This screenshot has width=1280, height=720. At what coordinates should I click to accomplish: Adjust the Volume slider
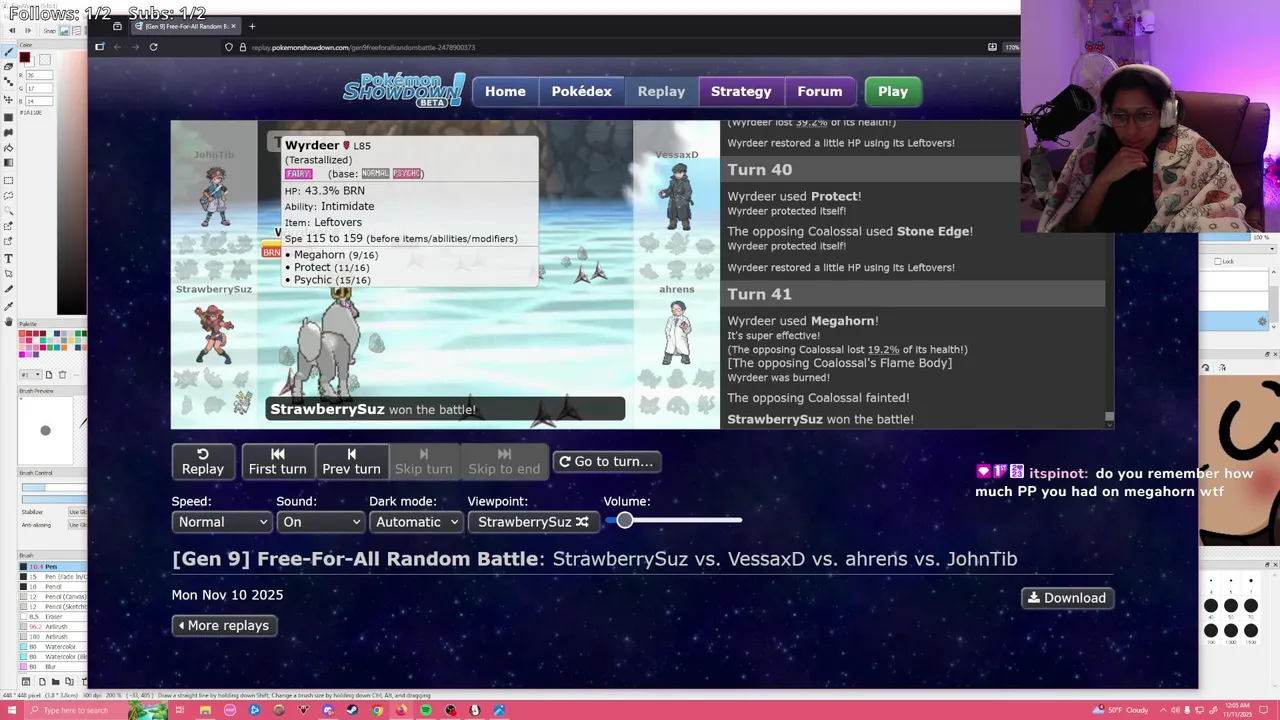[673, 520]
